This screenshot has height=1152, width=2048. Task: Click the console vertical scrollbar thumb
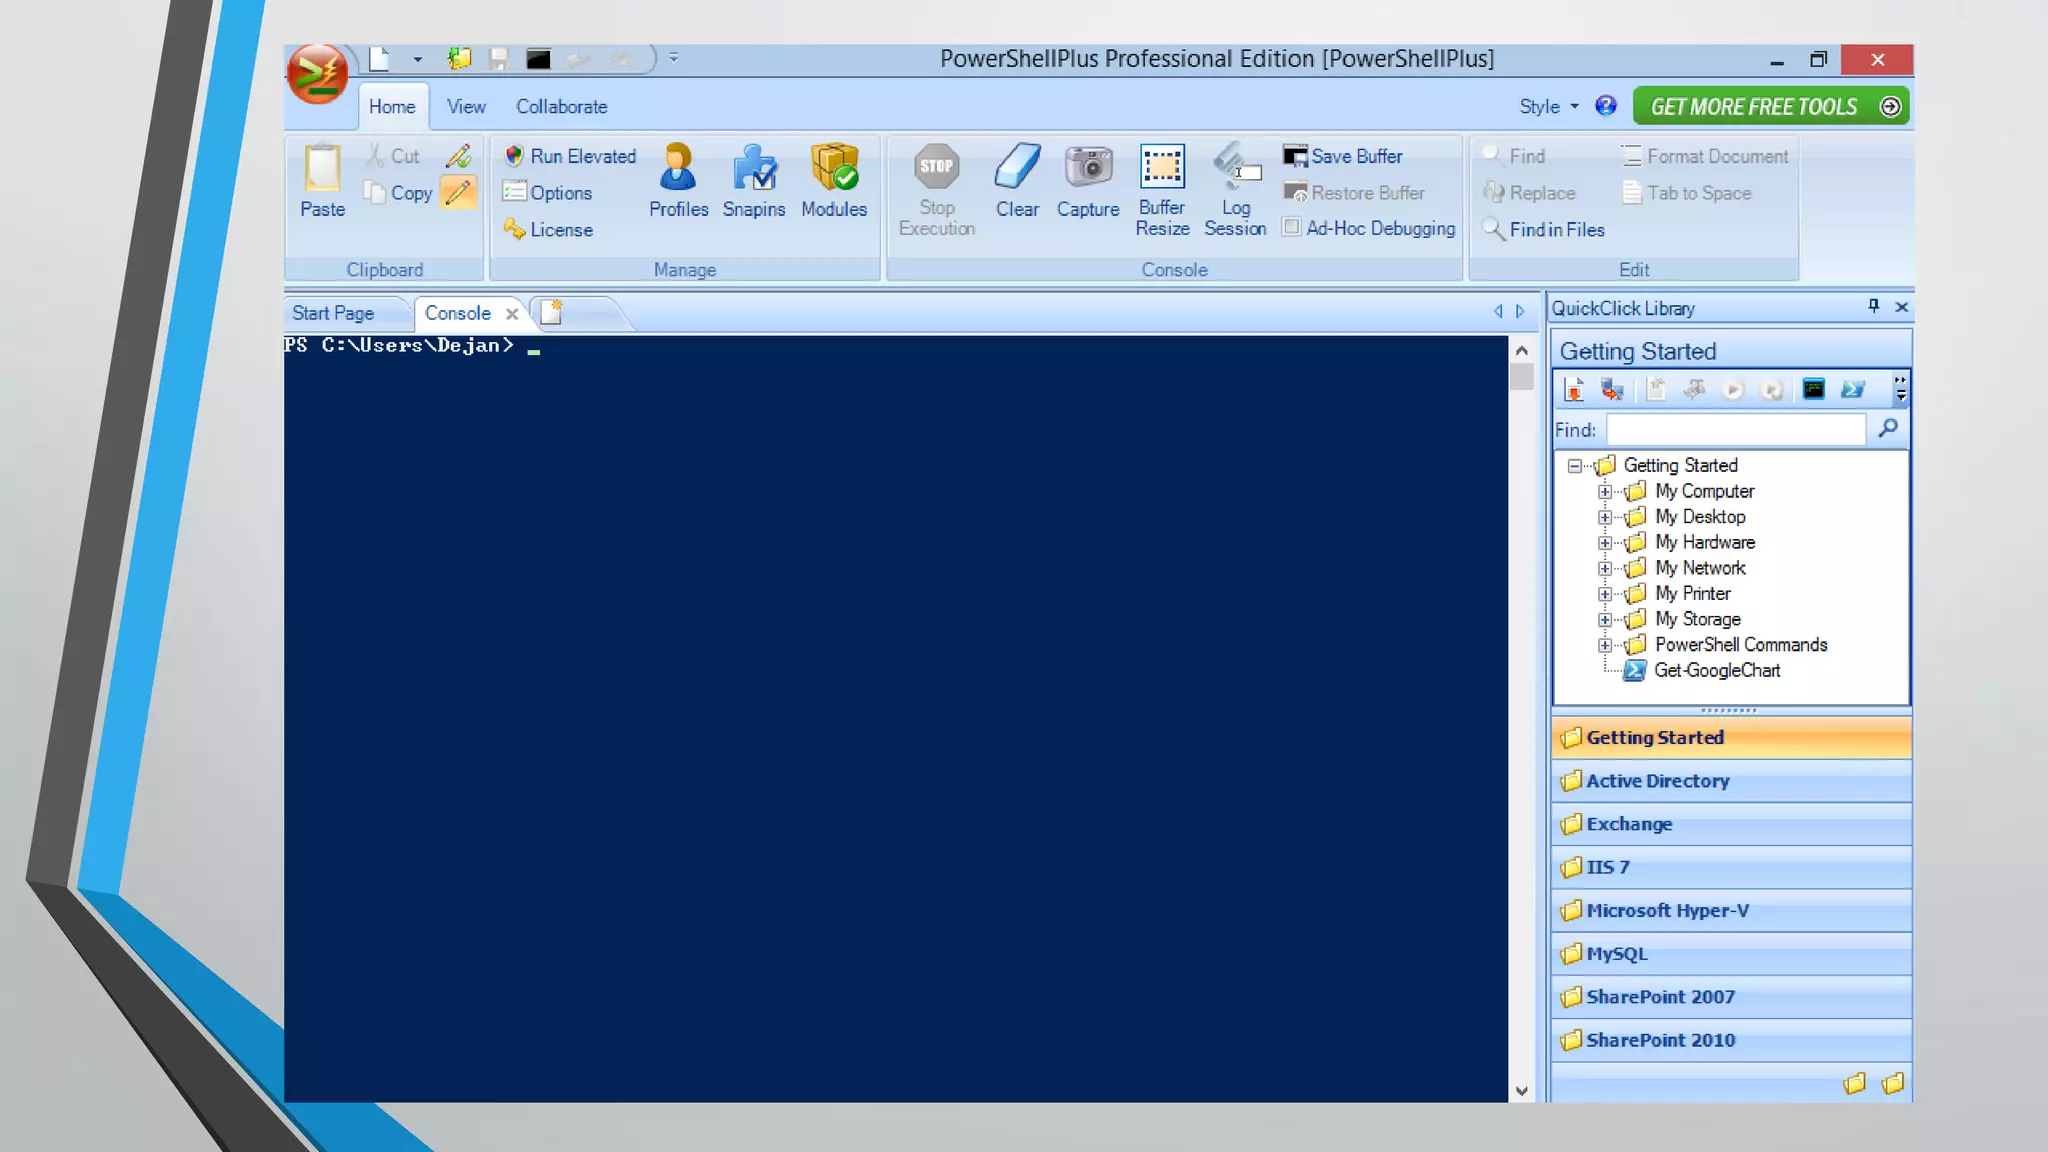point(1521,377)
